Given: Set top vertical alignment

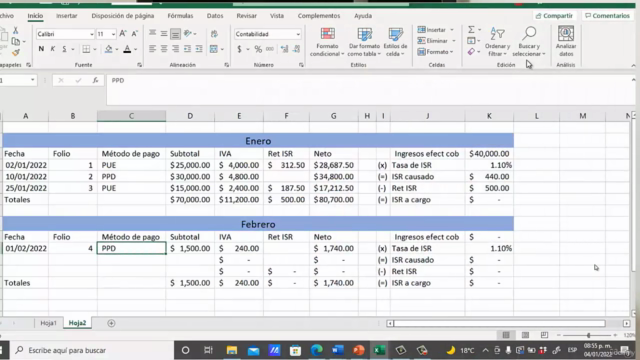Looking at the screenshot, I should click(152, 34).
